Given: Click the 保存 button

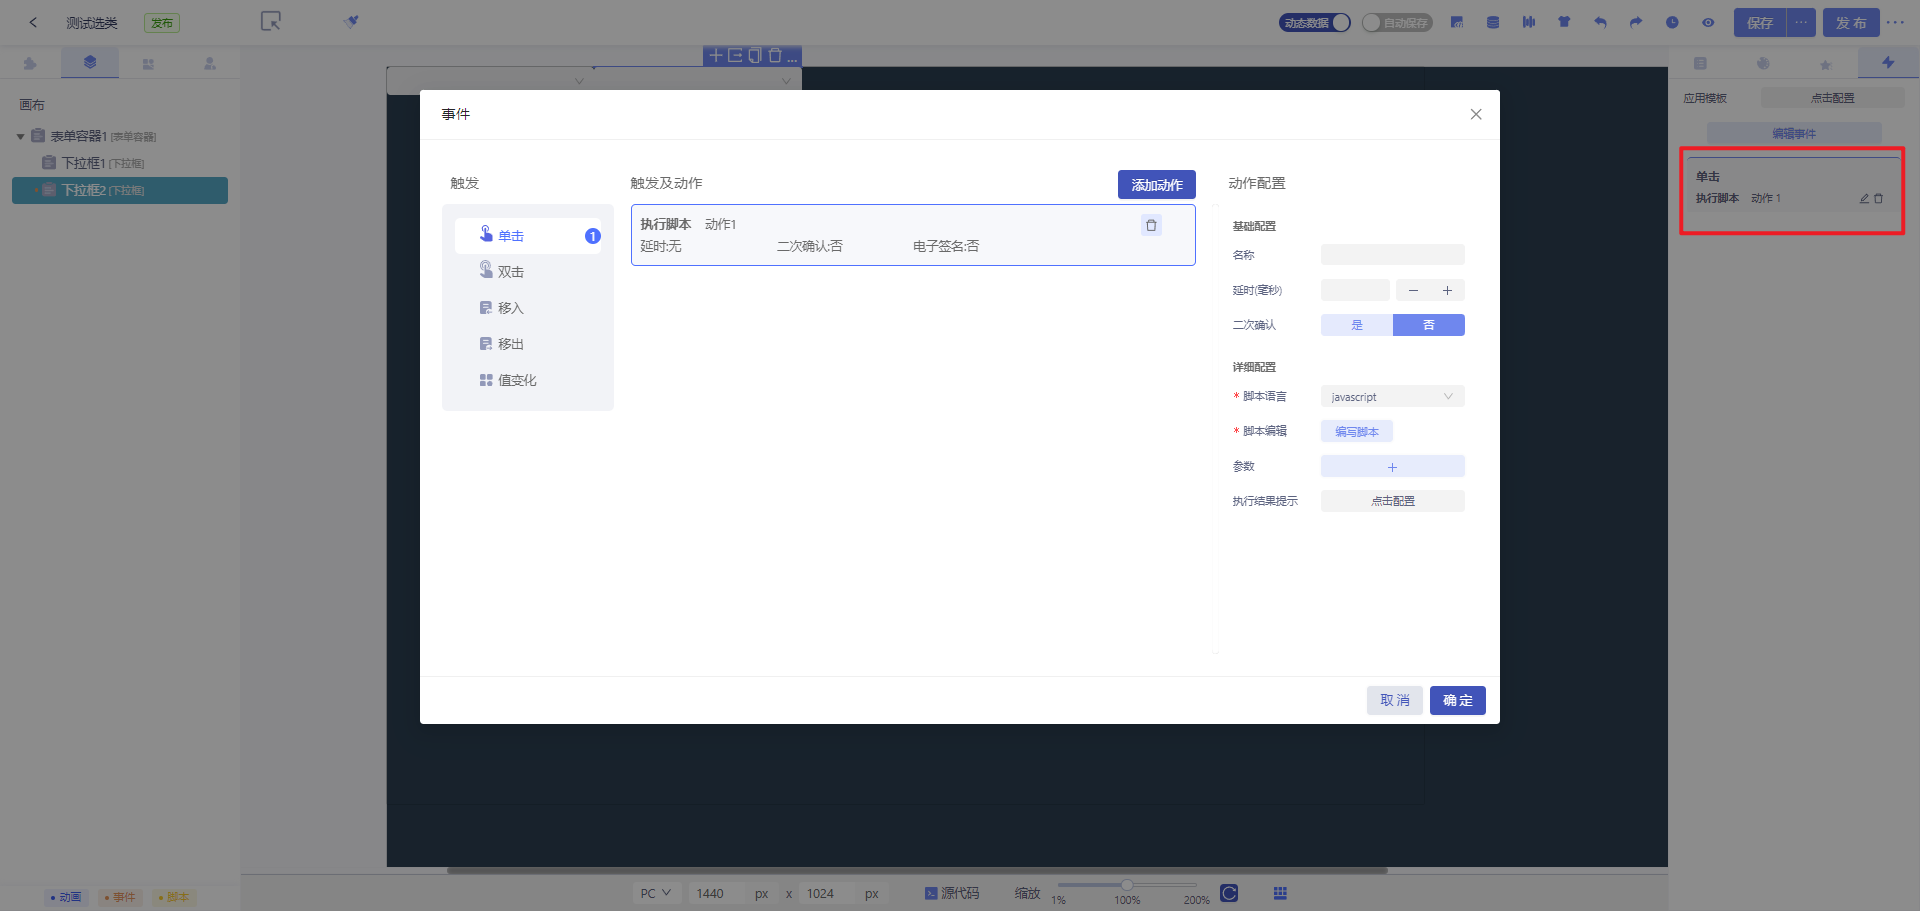Looking at the screenshot, I should [x=1760, y=22].
